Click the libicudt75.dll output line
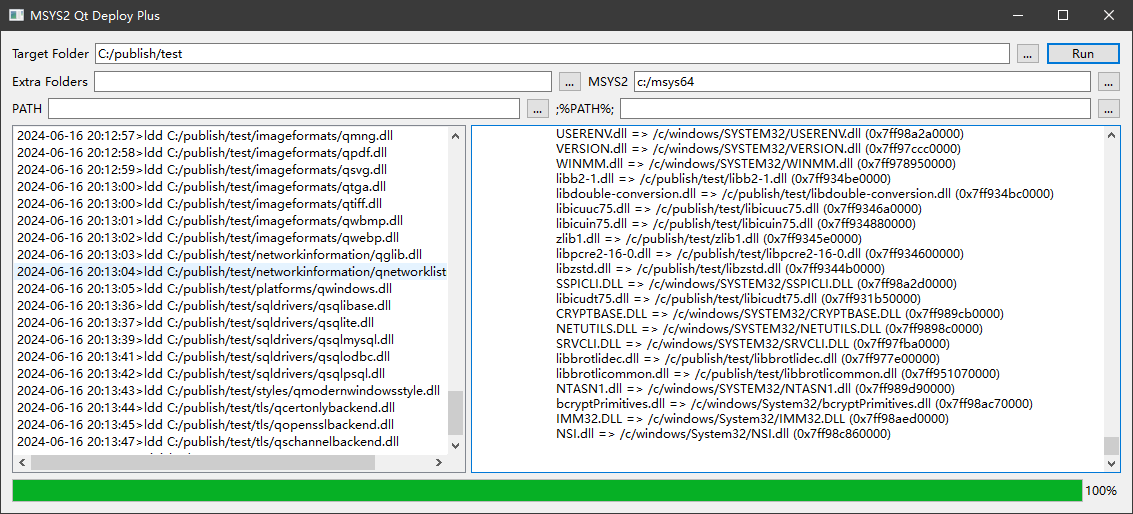This screenshot has height=514, width=1133. pos(738,299)
